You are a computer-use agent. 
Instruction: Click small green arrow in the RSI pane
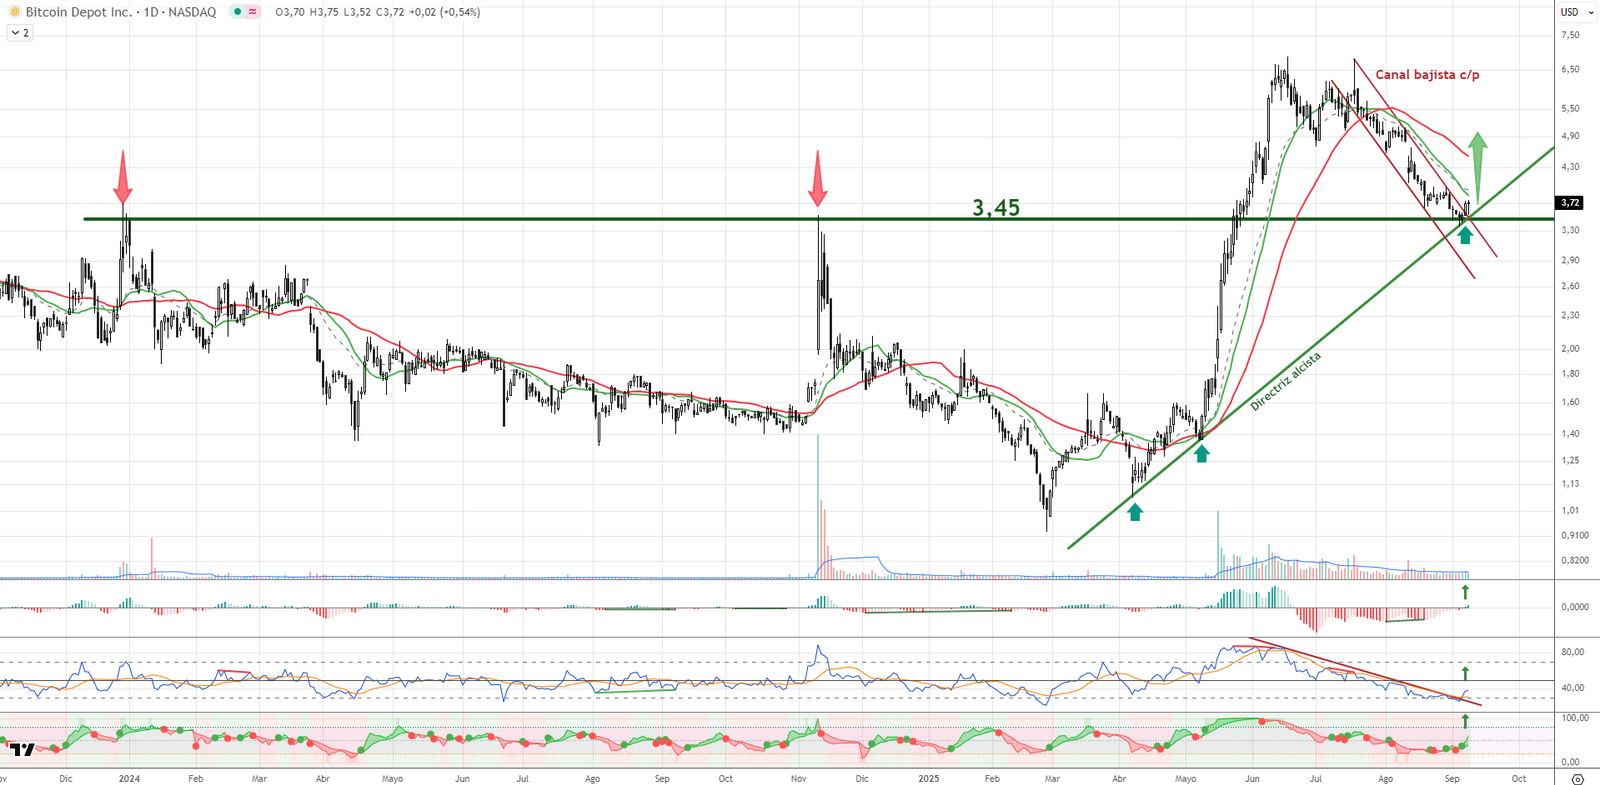coord(1465,673)
